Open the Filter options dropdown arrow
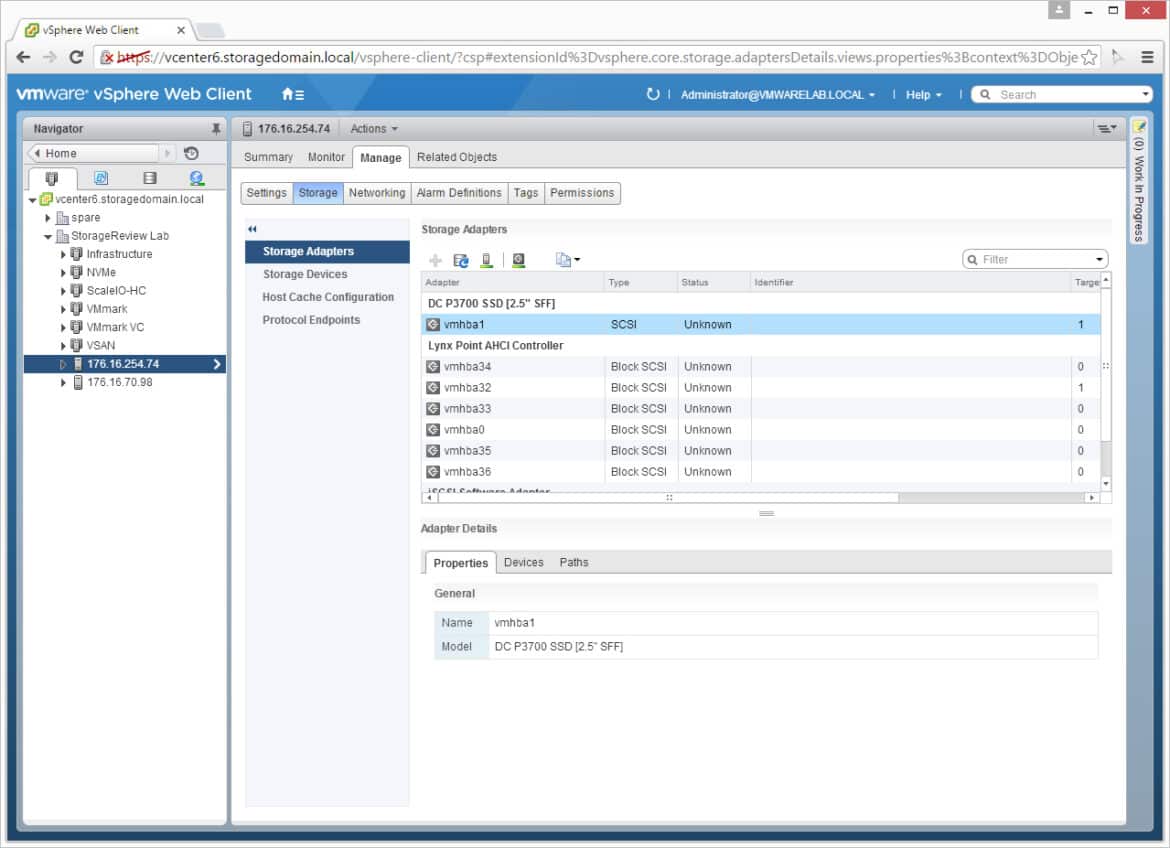The height and width of the screenshot is (848, 1170). (1099, 260)
